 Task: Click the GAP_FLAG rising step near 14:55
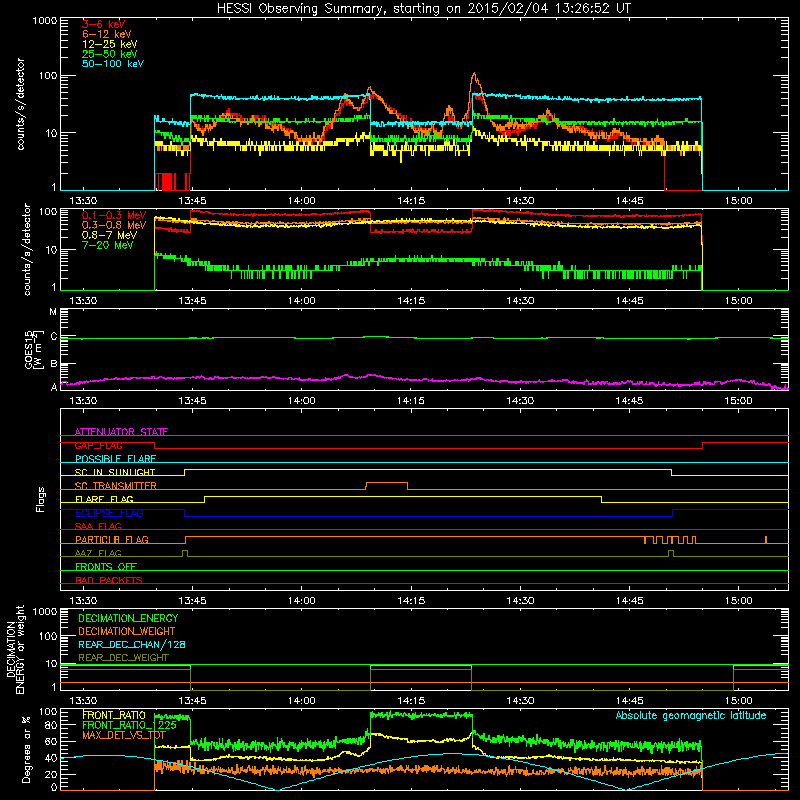[x=703, y=445]
